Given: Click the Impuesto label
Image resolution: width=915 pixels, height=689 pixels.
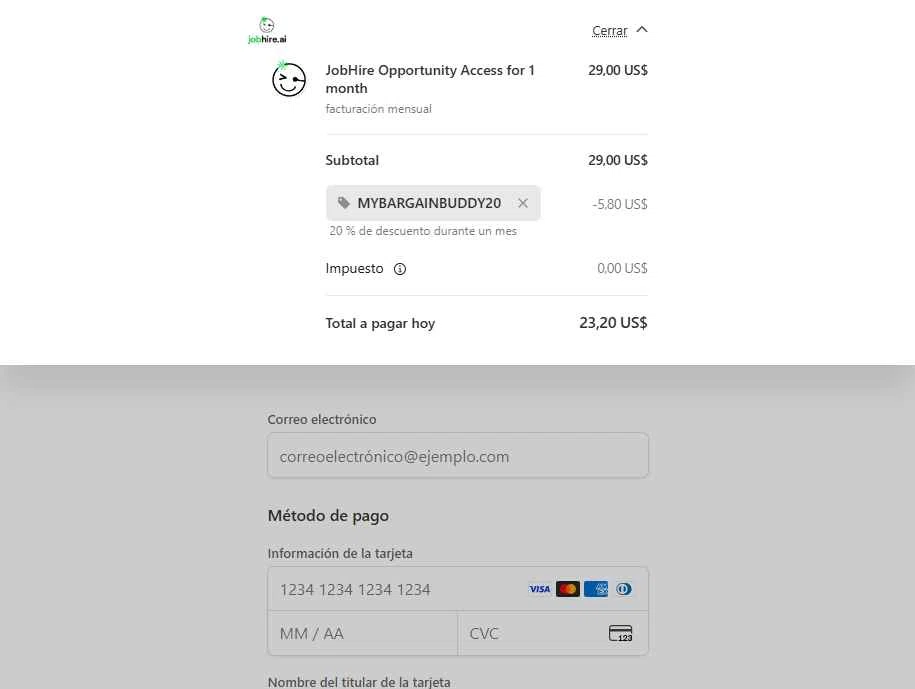Looking at the screenshot, I should [354, 269].
